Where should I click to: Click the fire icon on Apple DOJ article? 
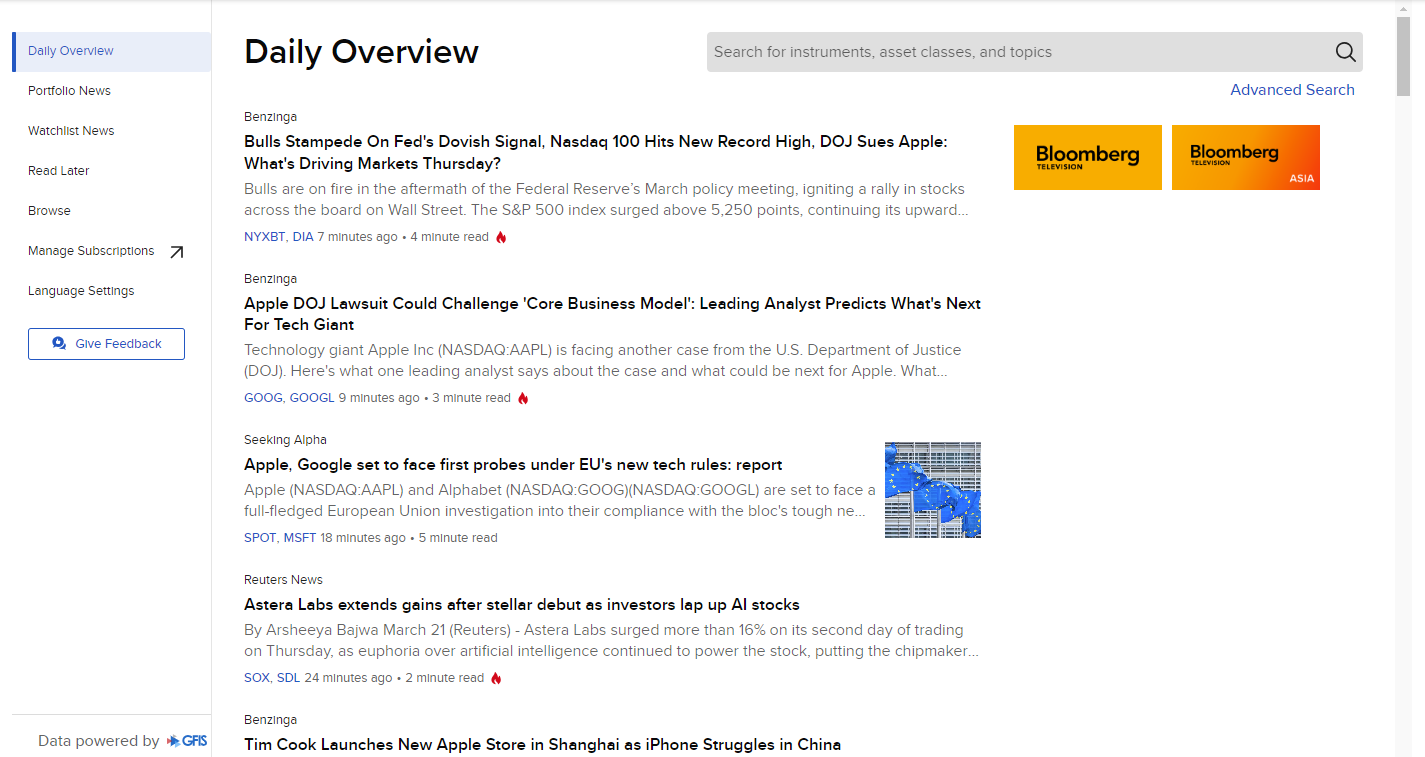point(523,397)
